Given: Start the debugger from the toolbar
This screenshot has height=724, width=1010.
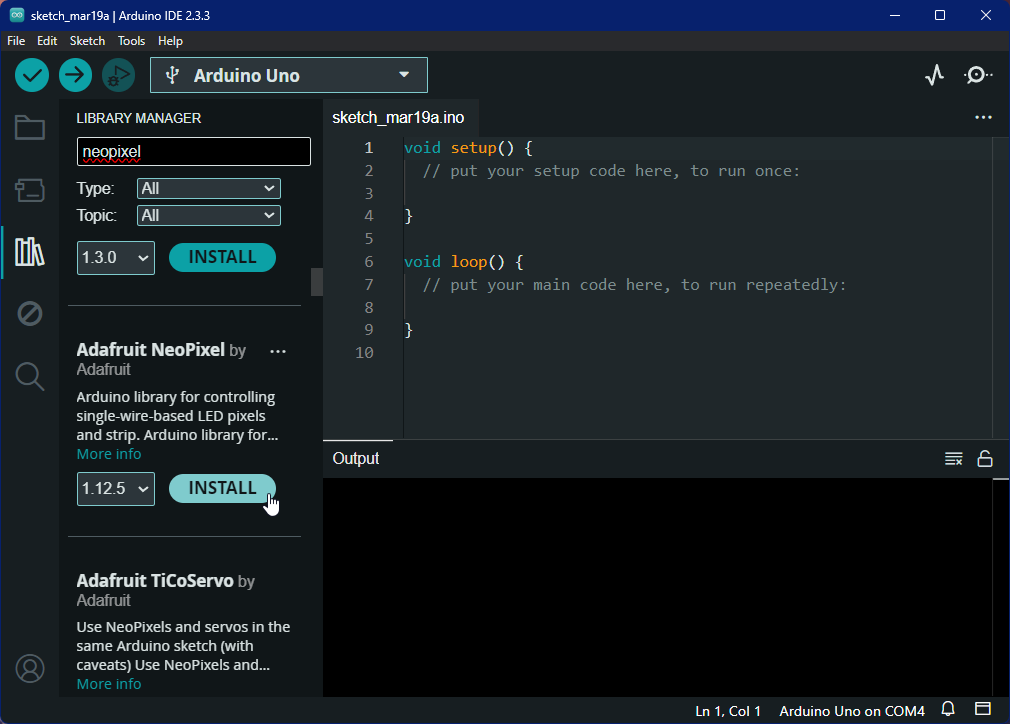Looking at the screenshot, I should (118, 75).
